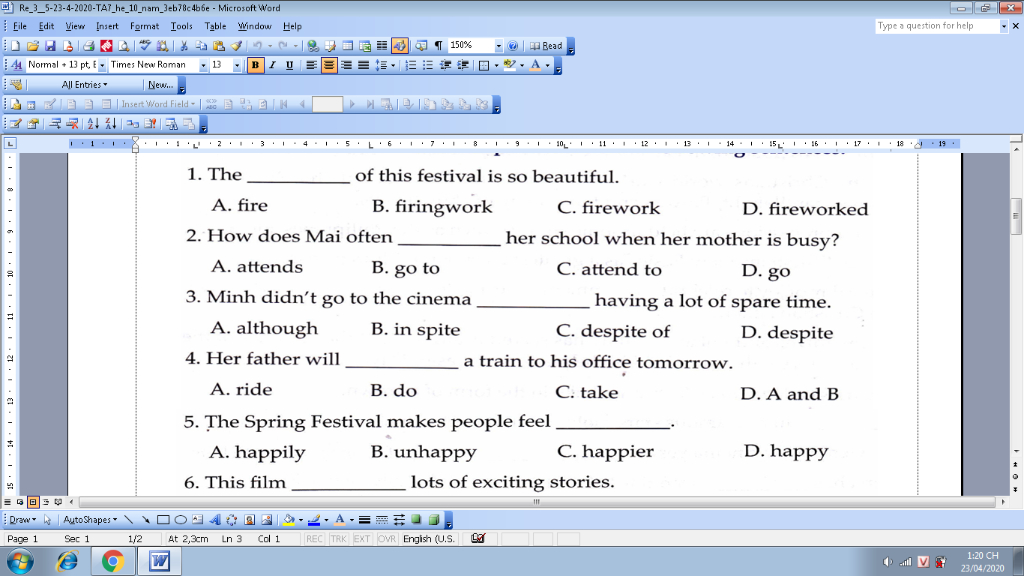Screen dimensions: 1024x576
Task: Toggle Center alignment
Action: 328,65
